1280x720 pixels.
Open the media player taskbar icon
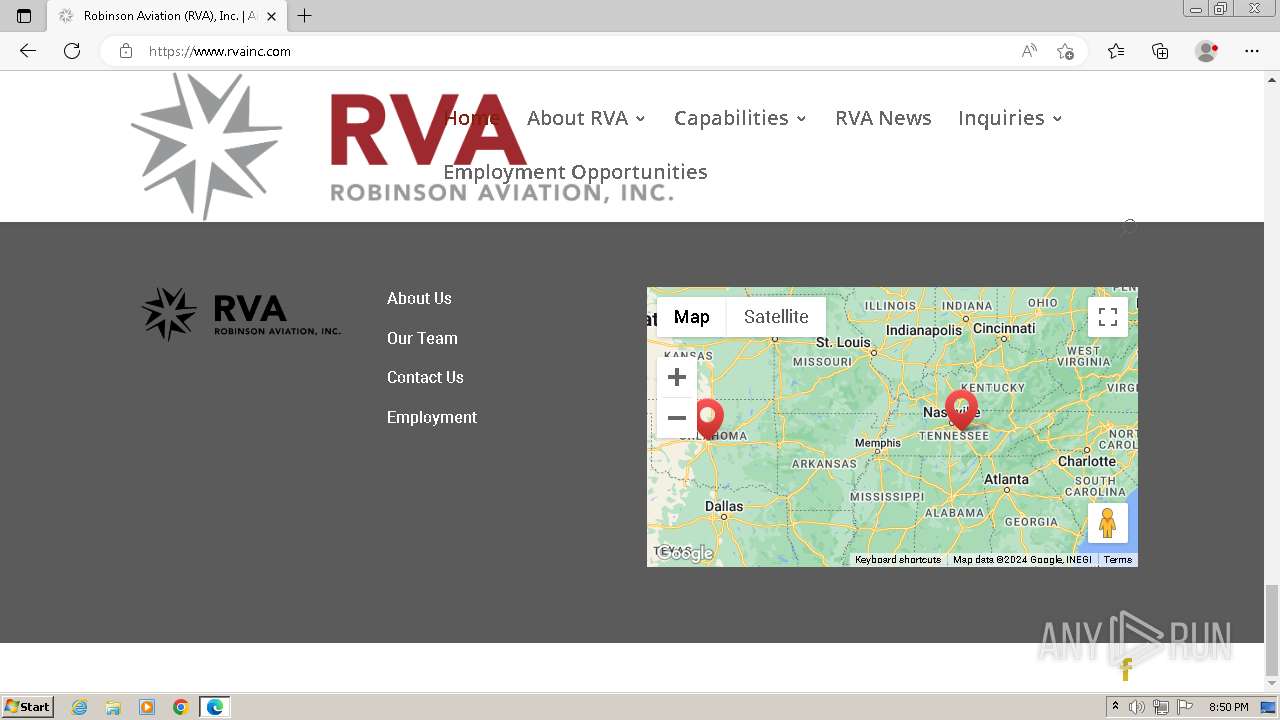(x=147, y=707)
